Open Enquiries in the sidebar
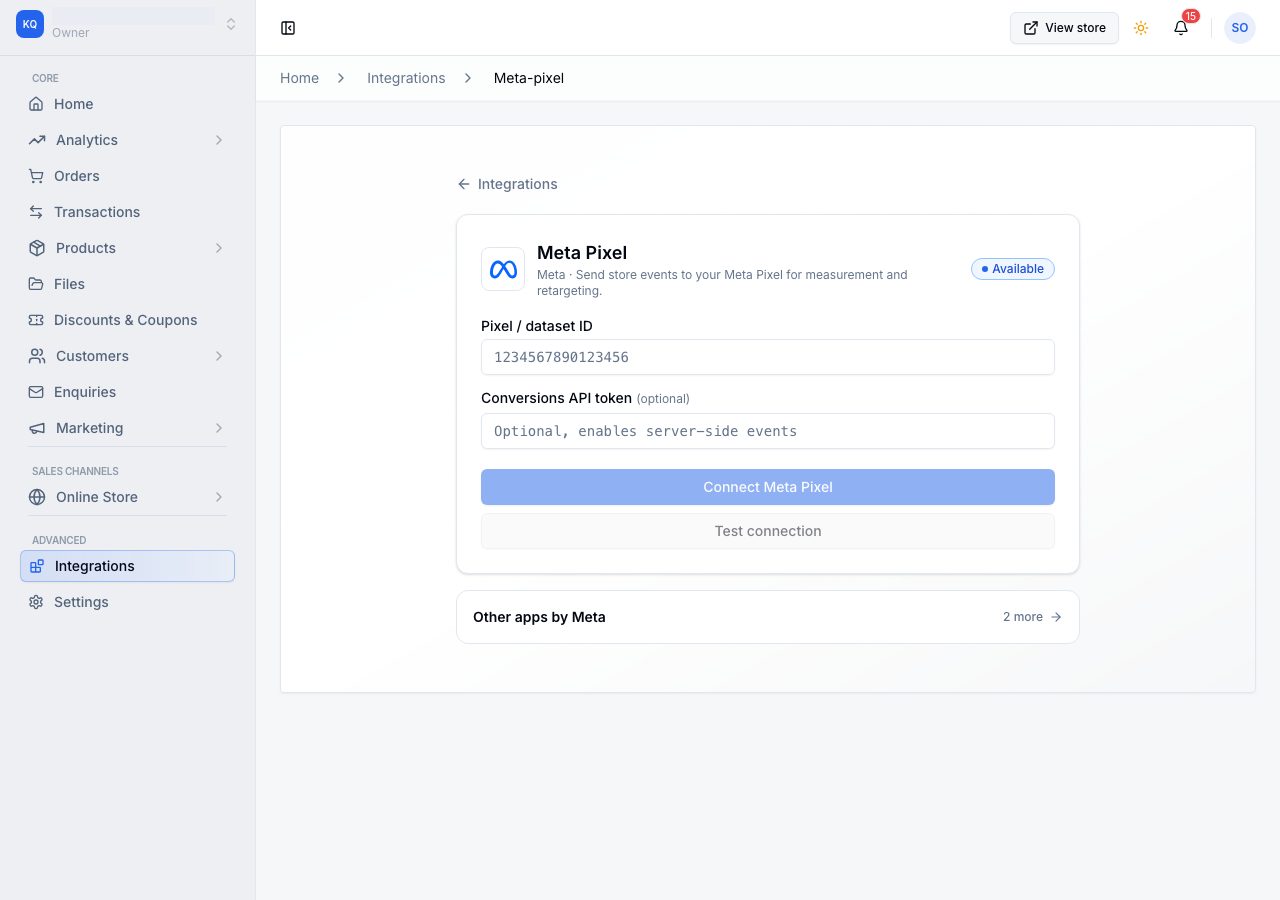This screenshot has width=1280, height=900. tap(127, 392)
